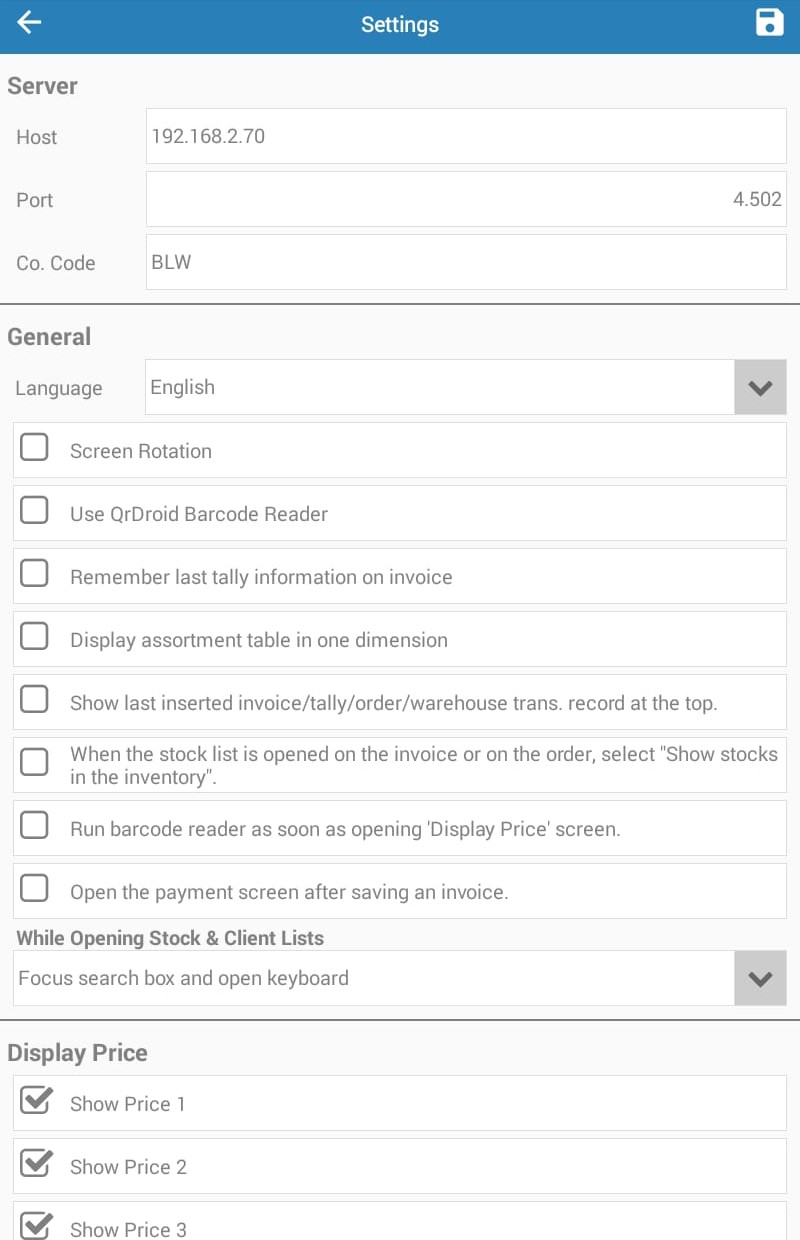Image resolution: width=800 pixels, height=1240 pixels.
Task: Tap the Settings title in header
Action: click(400, 24)
